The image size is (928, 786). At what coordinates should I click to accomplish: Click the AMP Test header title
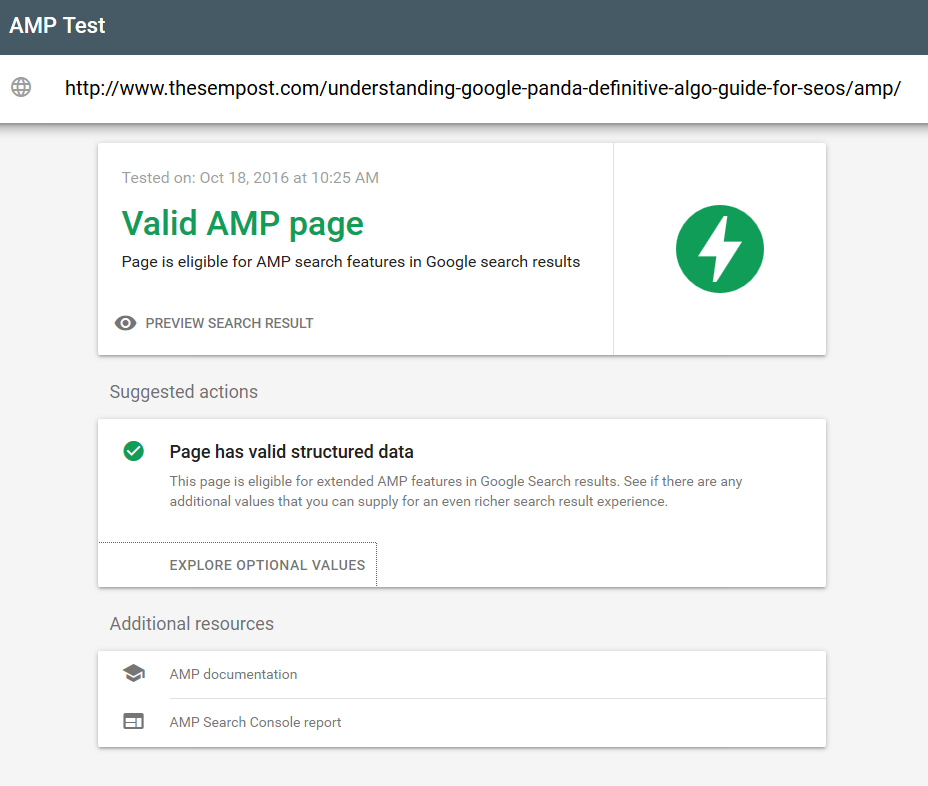click(57, 26)
